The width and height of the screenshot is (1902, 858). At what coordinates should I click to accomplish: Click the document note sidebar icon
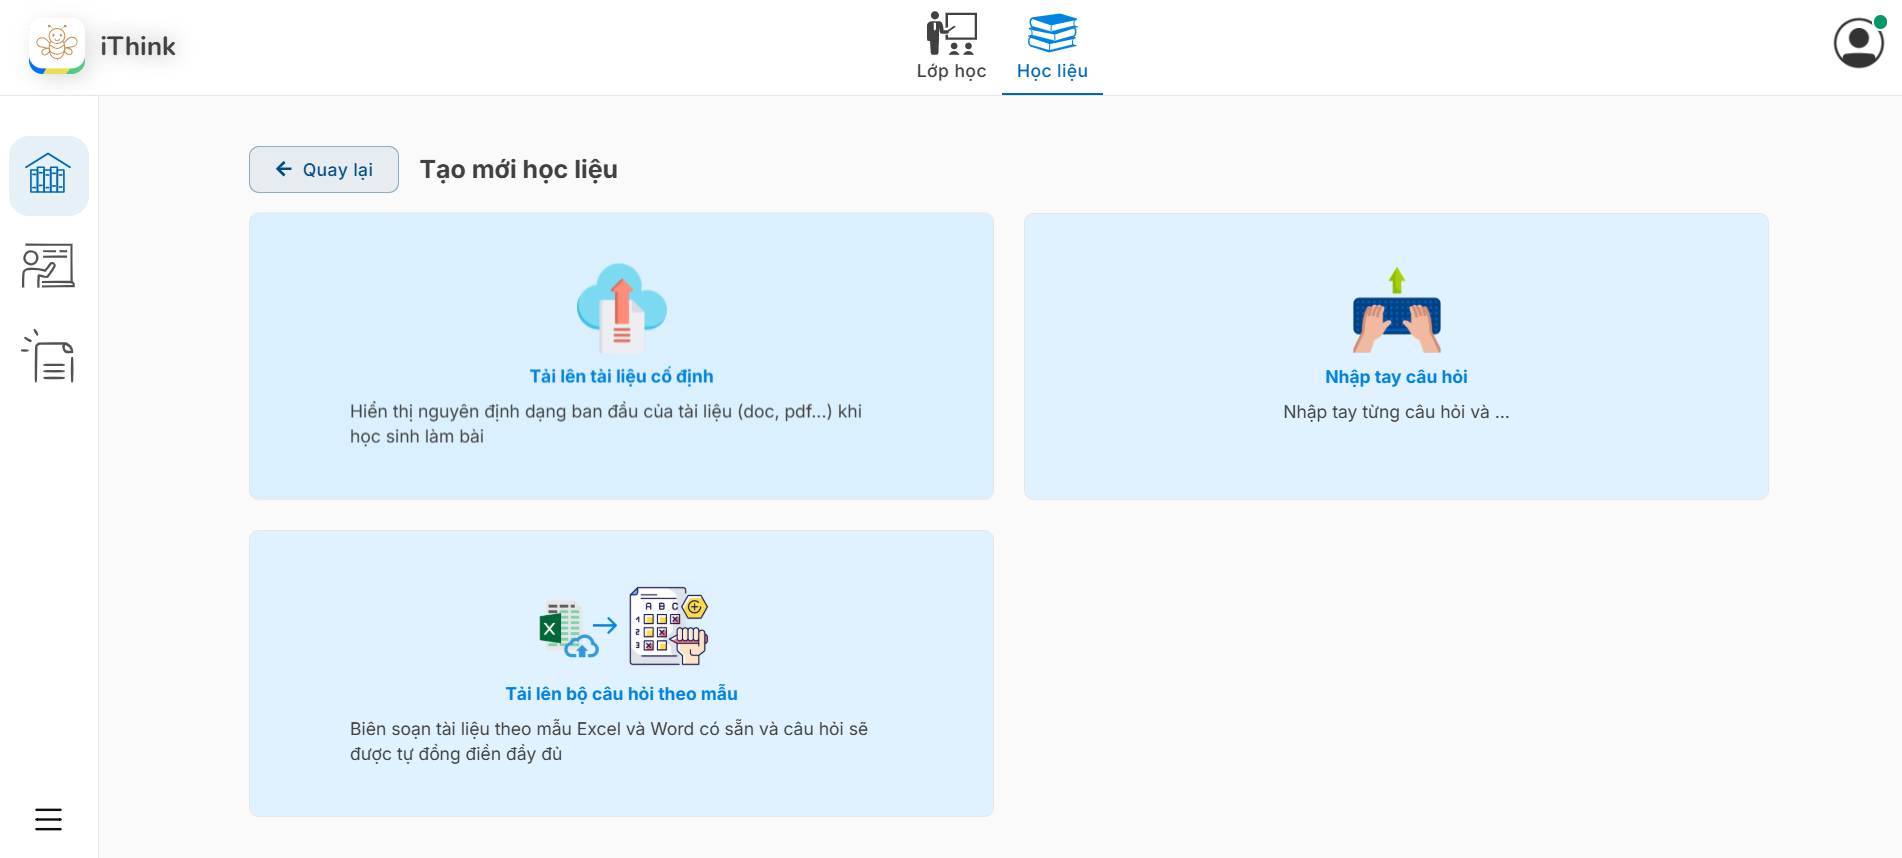[x=48, y=357]
